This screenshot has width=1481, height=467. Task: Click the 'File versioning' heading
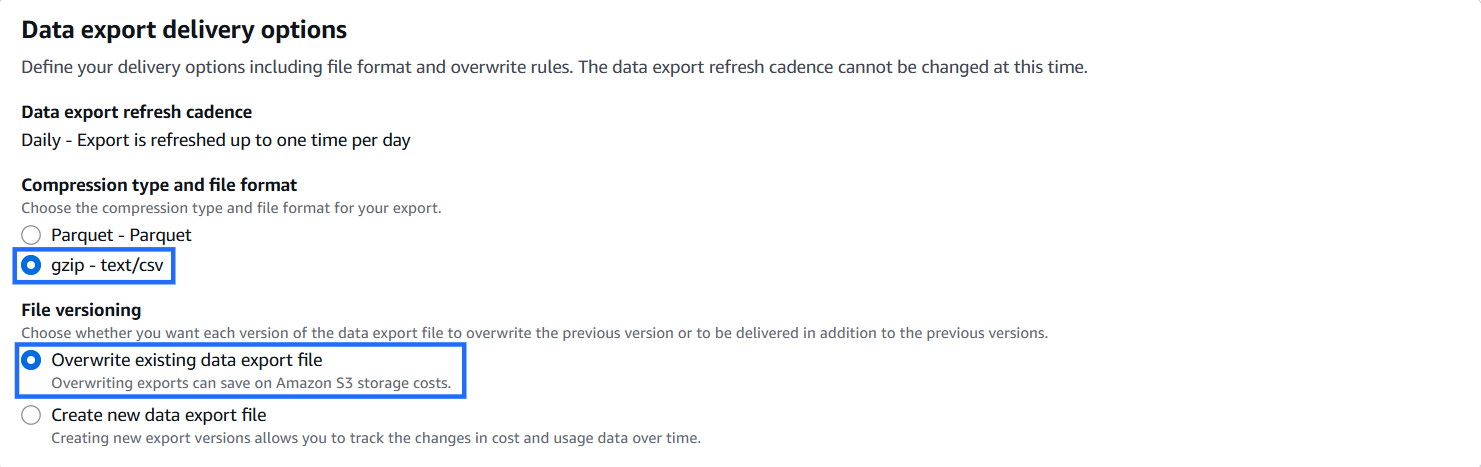[x=81, y=310]
